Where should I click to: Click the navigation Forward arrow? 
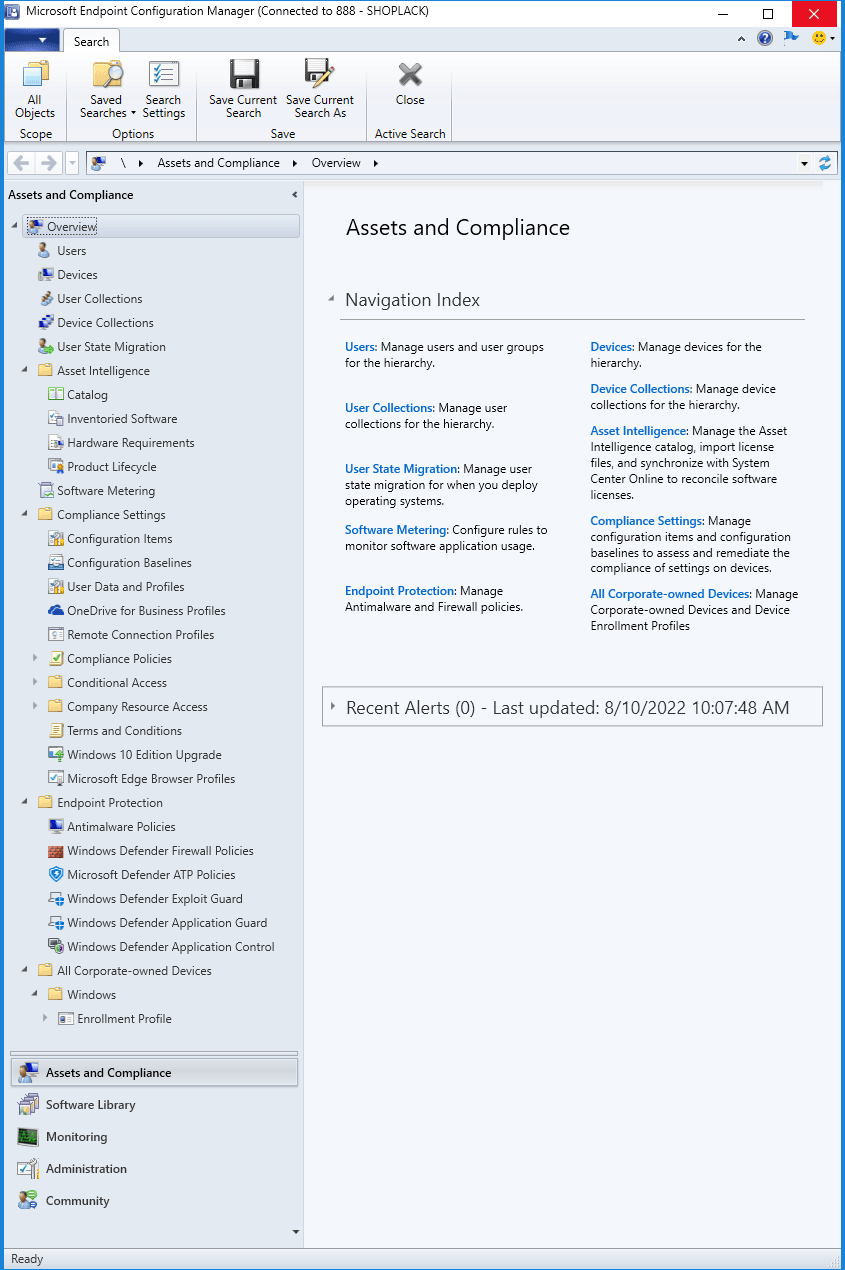pyautogui.click(x=48, y=163)
